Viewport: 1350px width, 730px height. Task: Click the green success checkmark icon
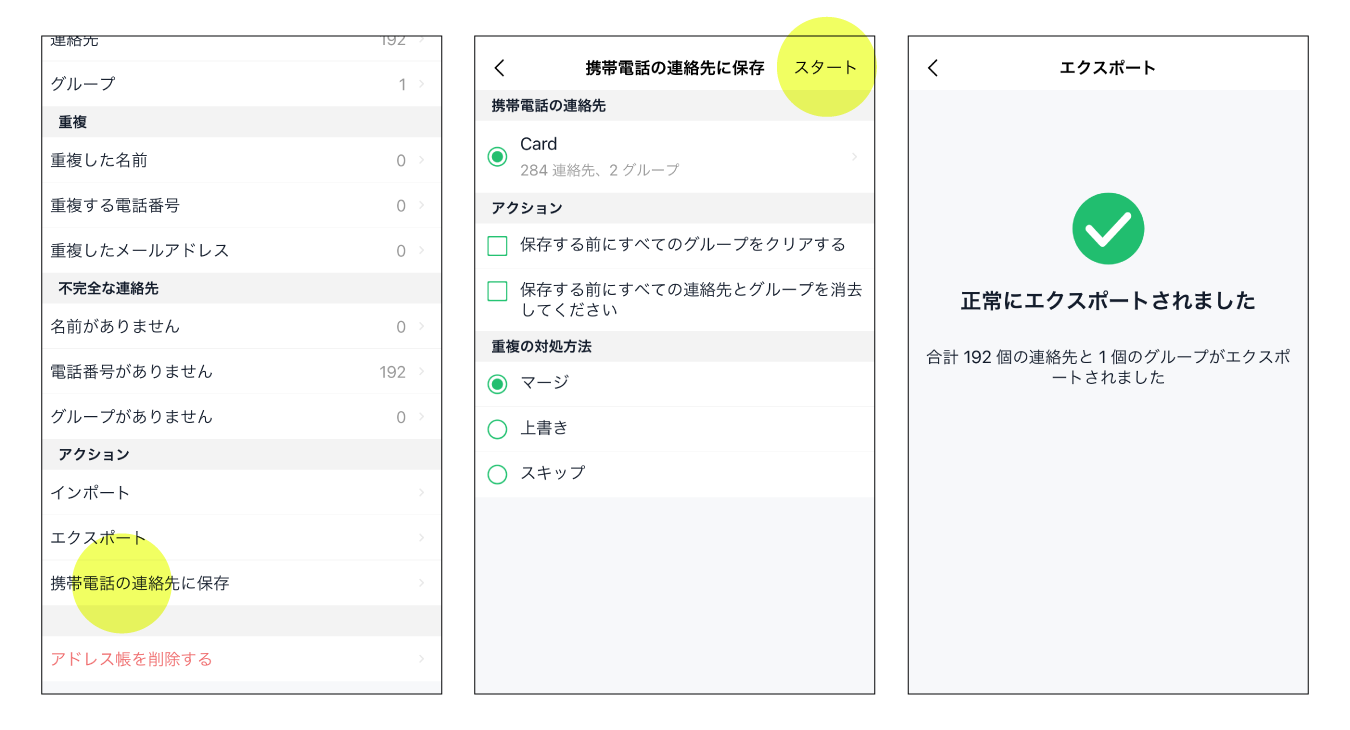[x=1108, y=229]
